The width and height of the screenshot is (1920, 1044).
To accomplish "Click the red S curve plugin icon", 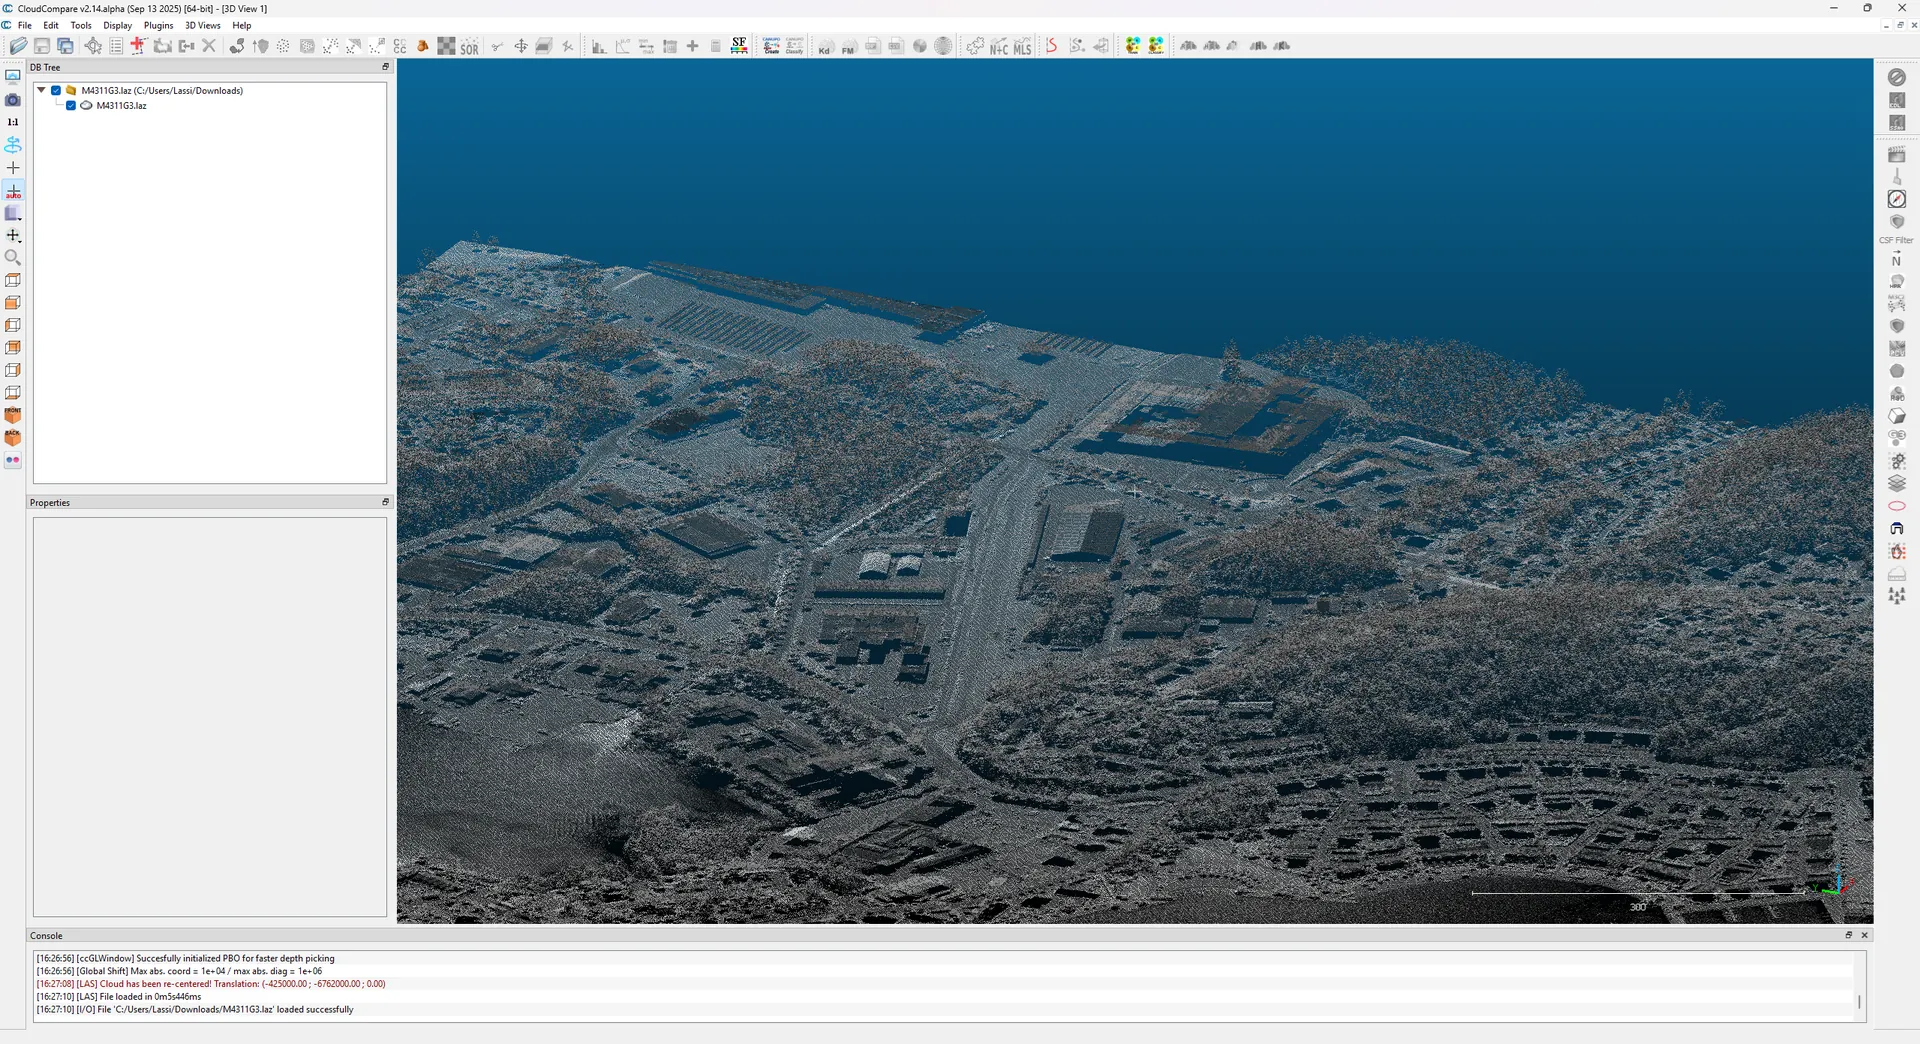I will 1051,46.
